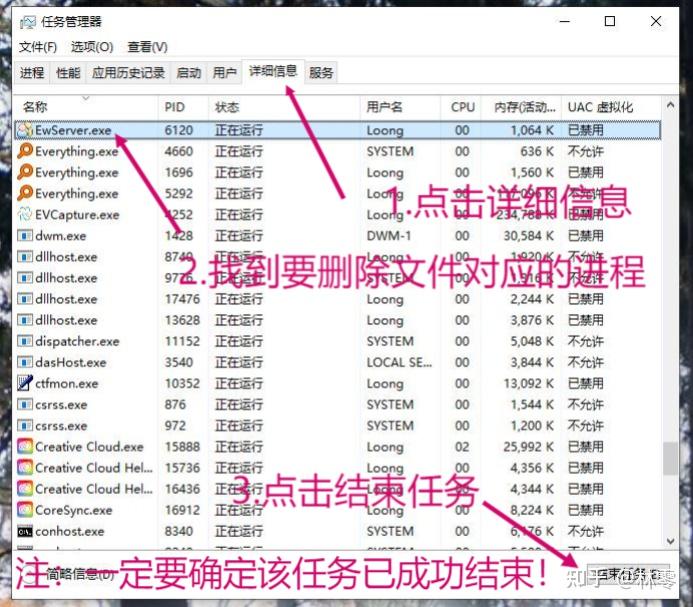Select the ctfmon.exe process name
The image size is (693, 607).
pyautogui.click(x=67, y=383)
